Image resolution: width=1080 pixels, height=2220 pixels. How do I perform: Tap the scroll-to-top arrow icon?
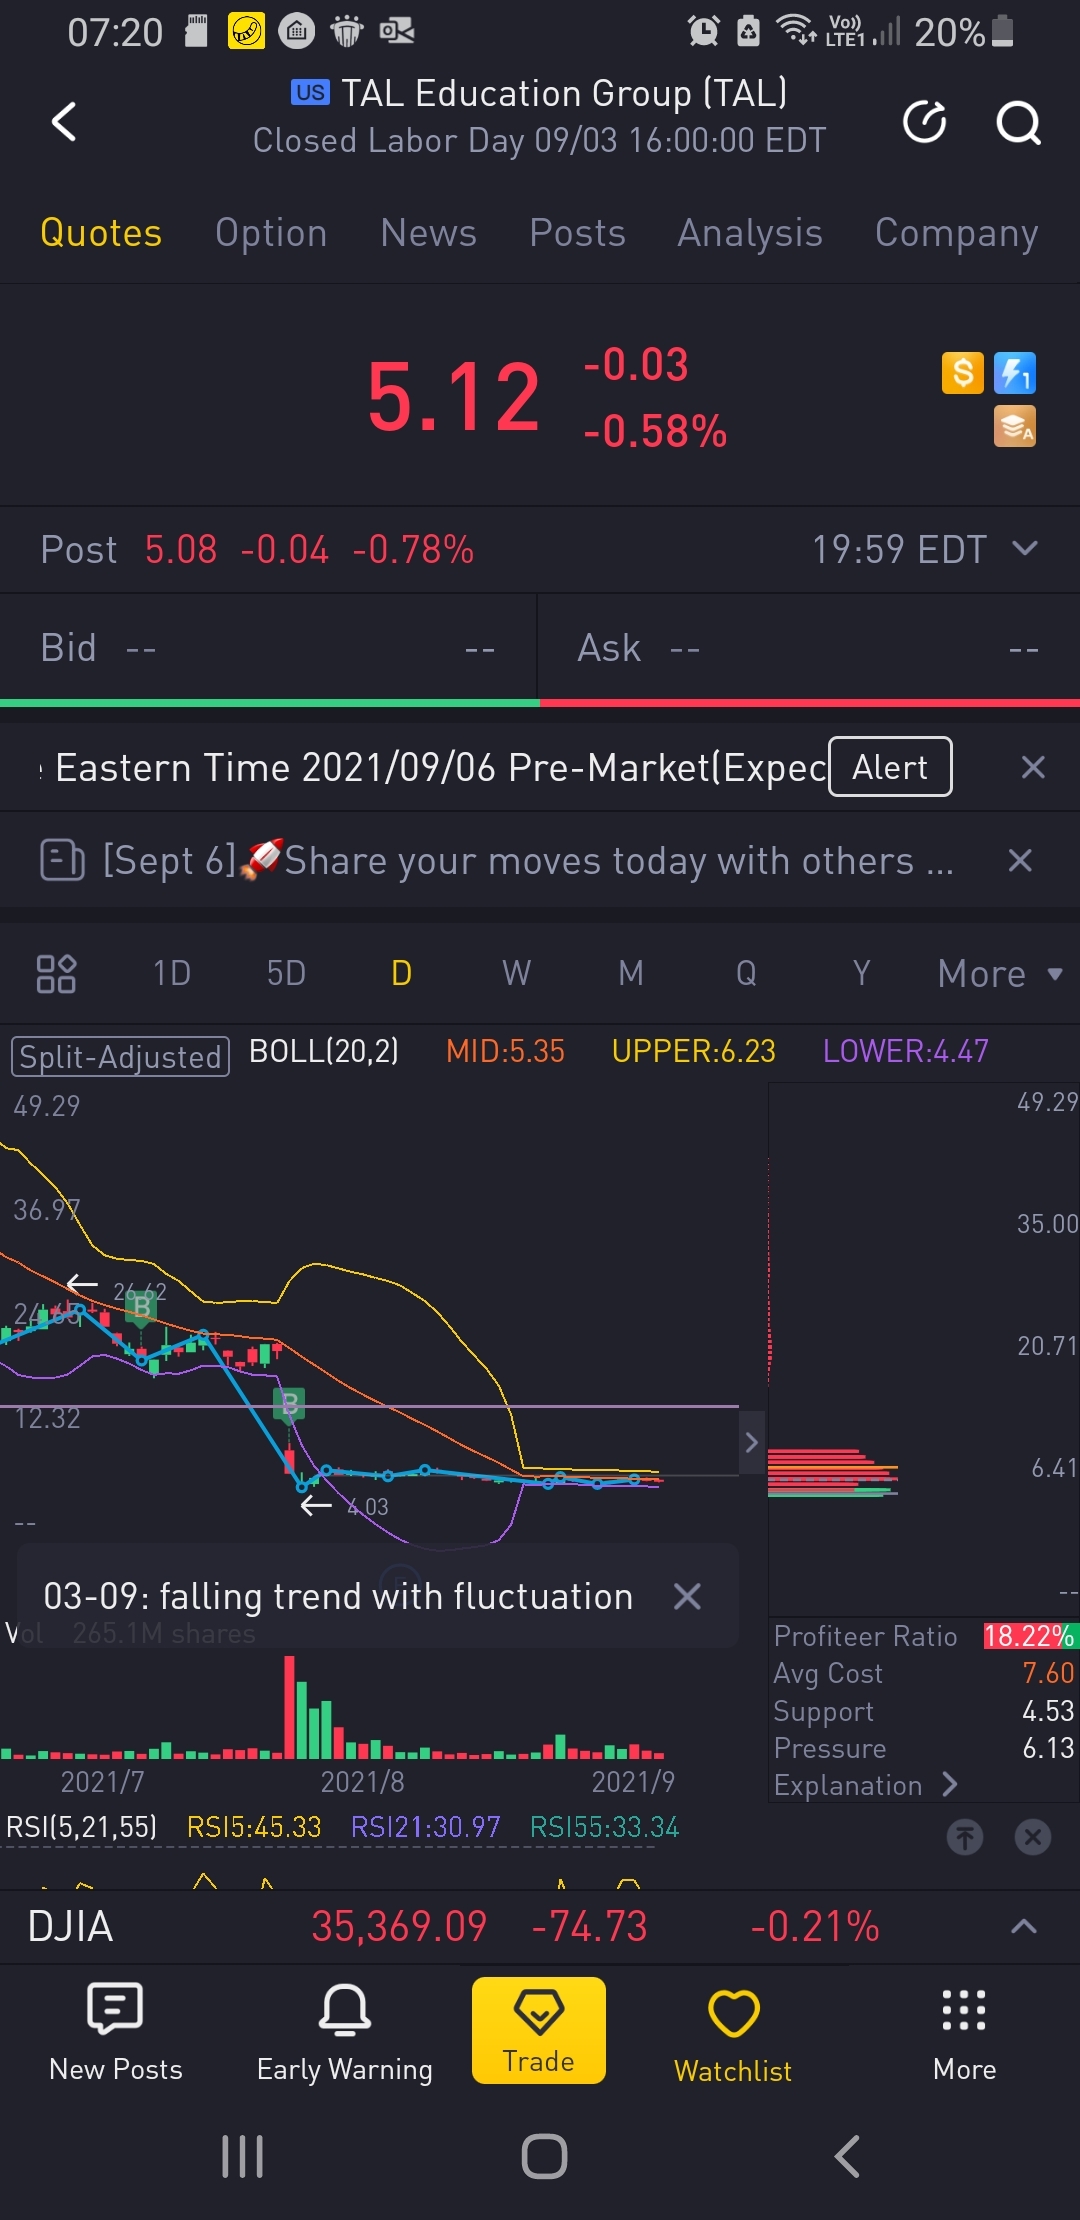pyautogui.click(x=965, y=1836)
